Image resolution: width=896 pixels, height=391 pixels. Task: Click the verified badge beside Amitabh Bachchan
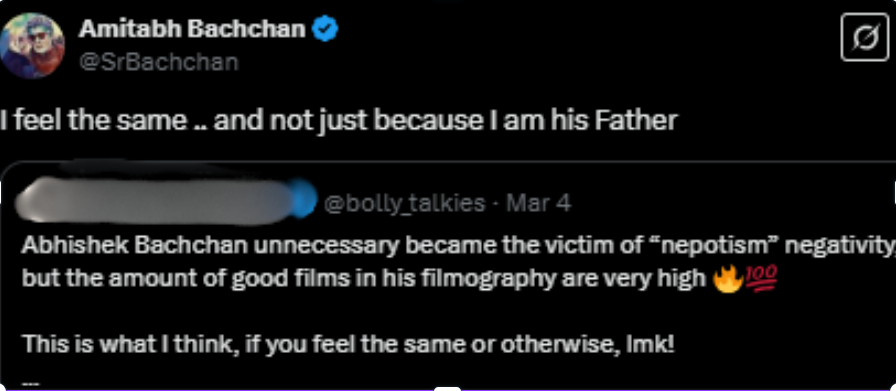[x=325, y=29]
